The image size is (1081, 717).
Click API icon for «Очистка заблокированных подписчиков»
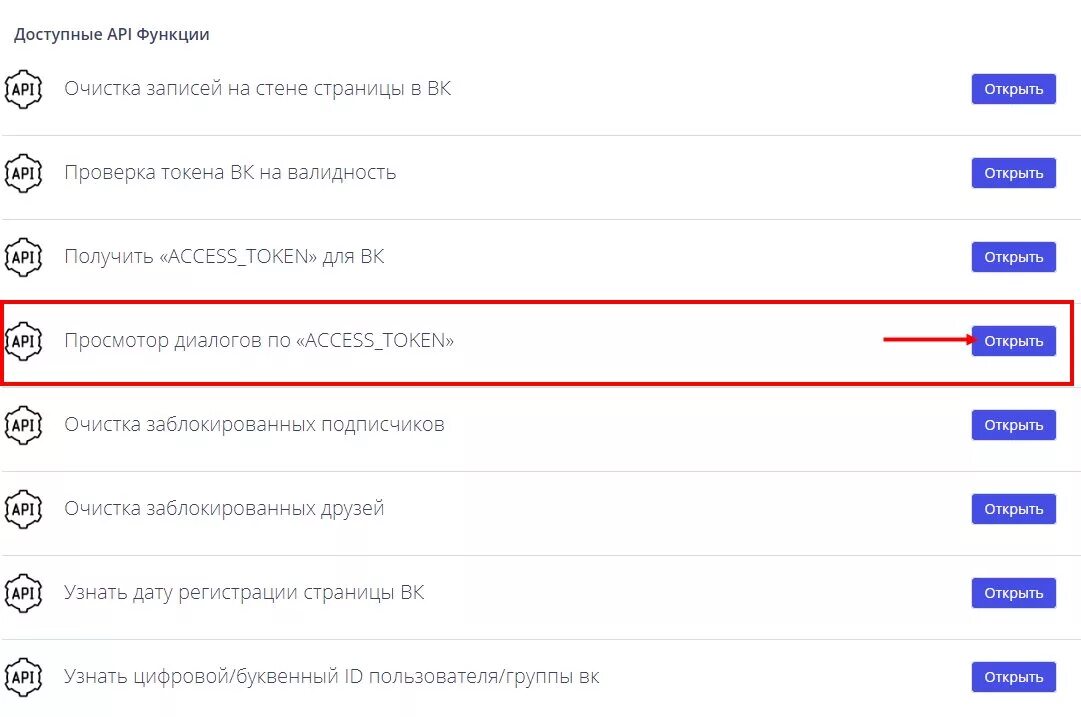[x=23, y=425]
